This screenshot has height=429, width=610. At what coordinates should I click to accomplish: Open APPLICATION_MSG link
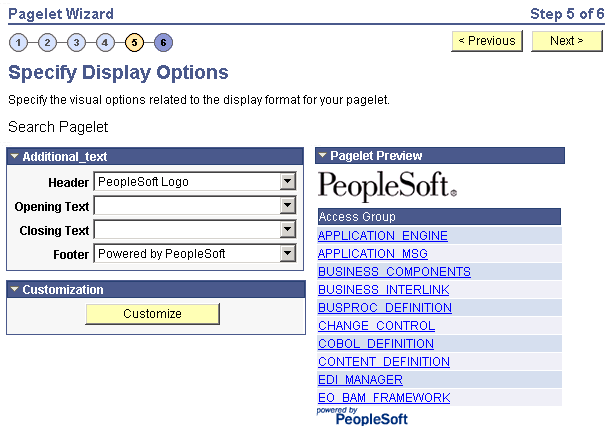click(x=373, y=254)
